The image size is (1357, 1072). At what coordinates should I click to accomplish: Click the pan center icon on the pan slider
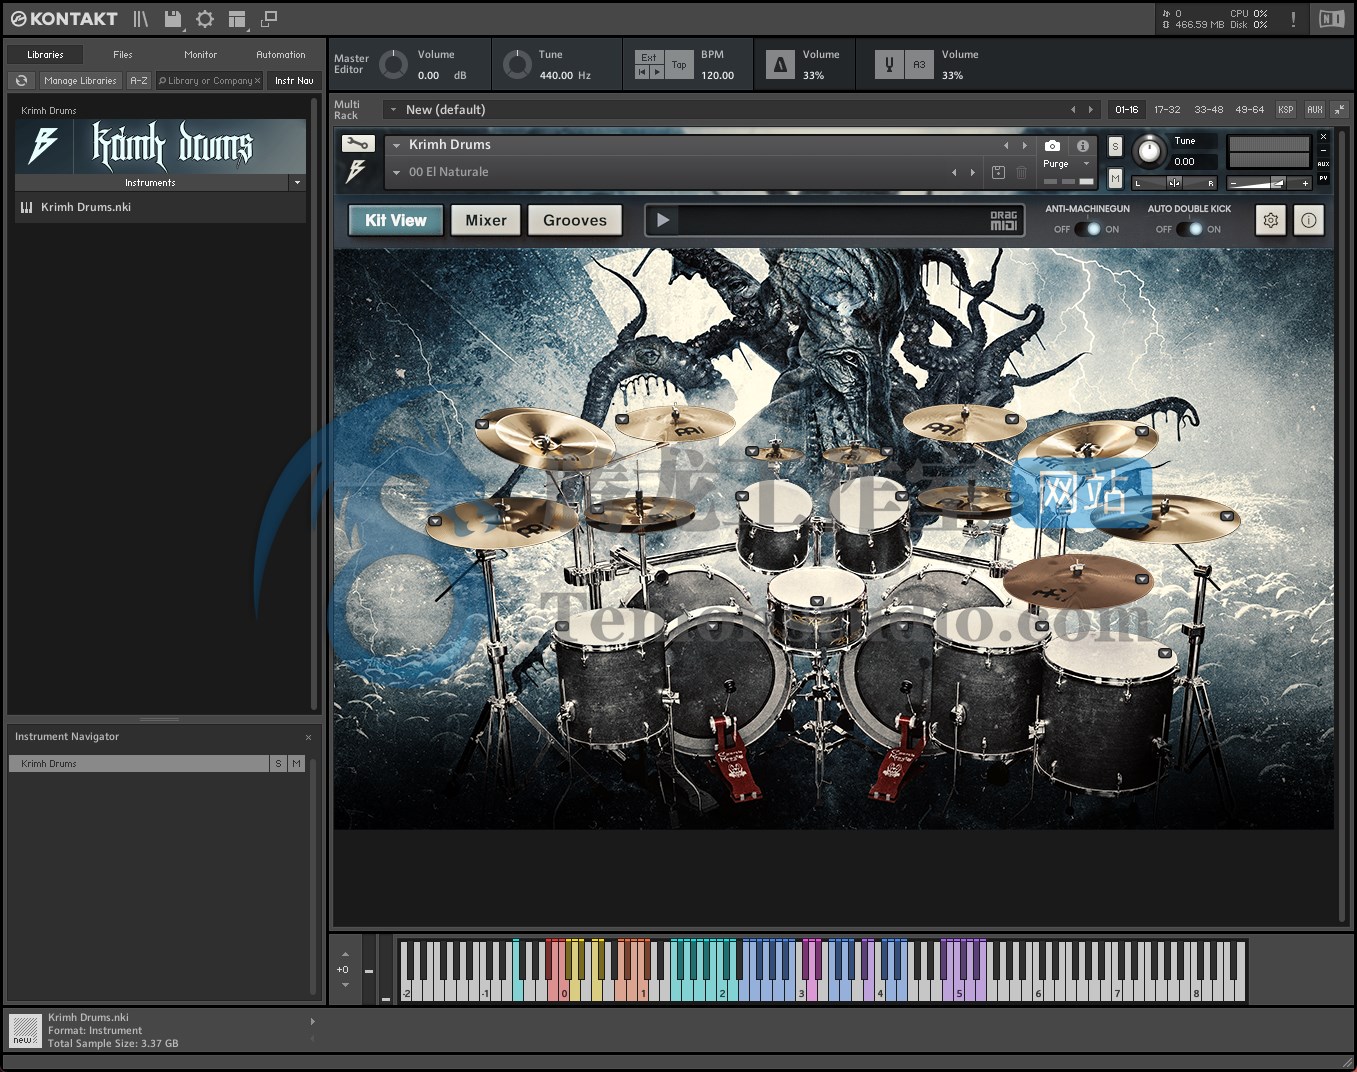coord(1175,183)
